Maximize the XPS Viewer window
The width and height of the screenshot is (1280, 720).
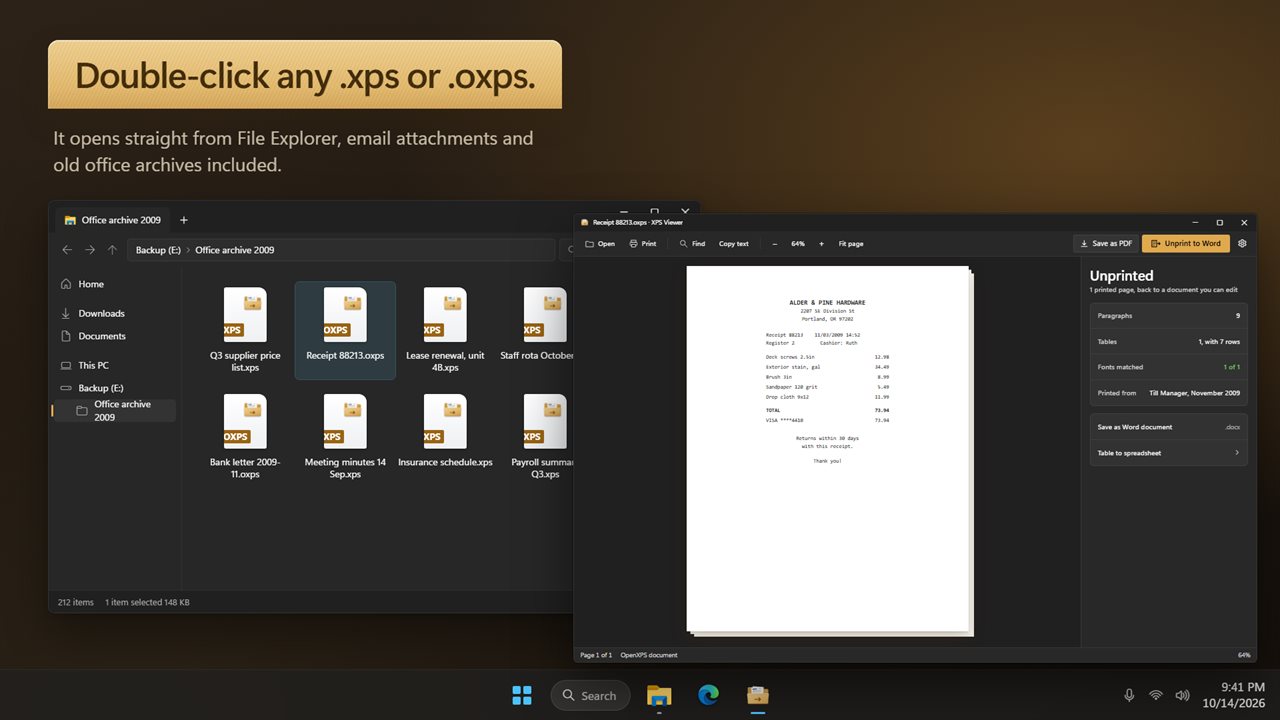tap(1219, 222)
